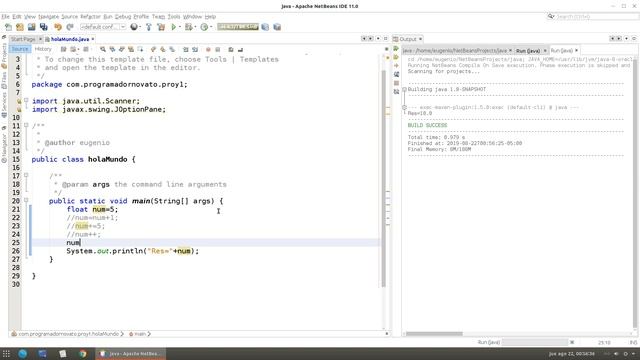The width and height of the screenshot is (640, 360).
Task: Click Find Previous Occurrence icon
Action: point(112,49)
